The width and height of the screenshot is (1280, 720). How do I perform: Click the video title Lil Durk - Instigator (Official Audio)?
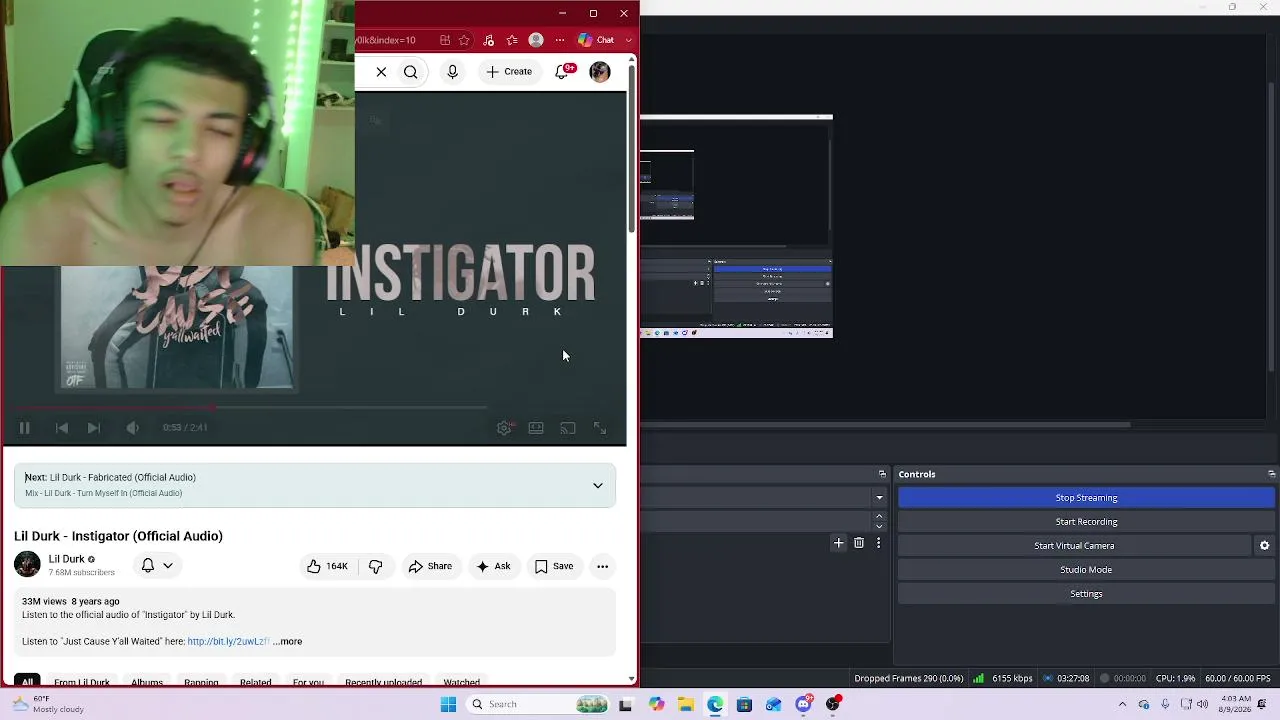118,536
